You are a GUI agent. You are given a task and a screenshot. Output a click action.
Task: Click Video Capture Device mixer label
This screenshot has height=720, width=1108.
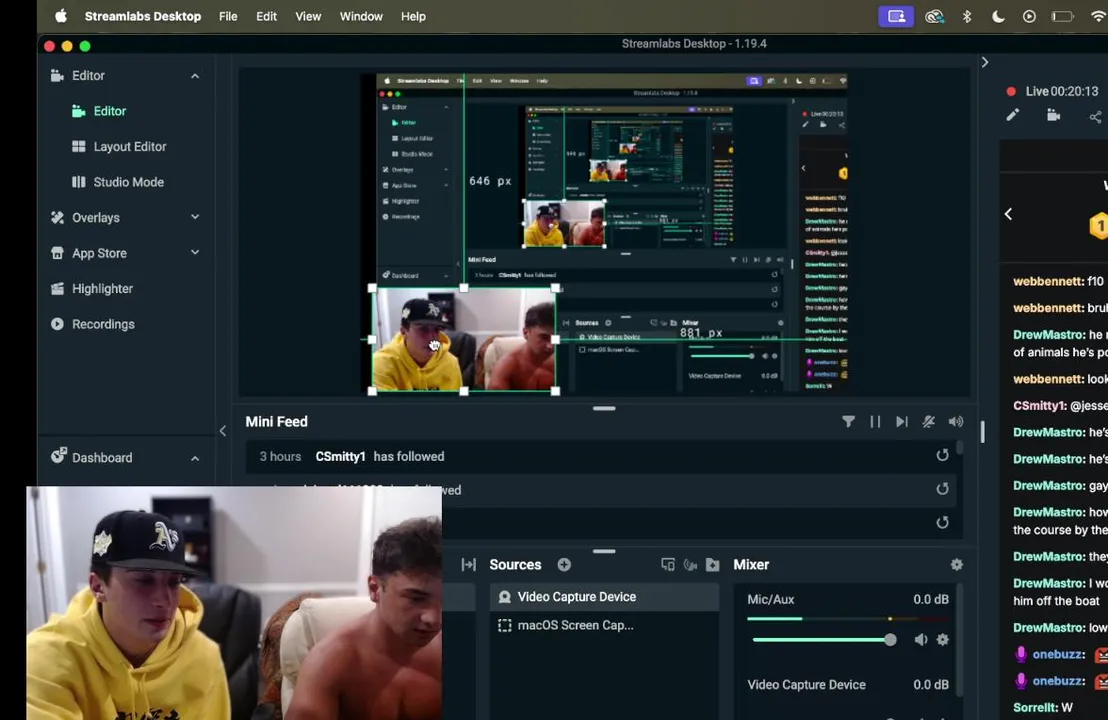tap(806, 685)
